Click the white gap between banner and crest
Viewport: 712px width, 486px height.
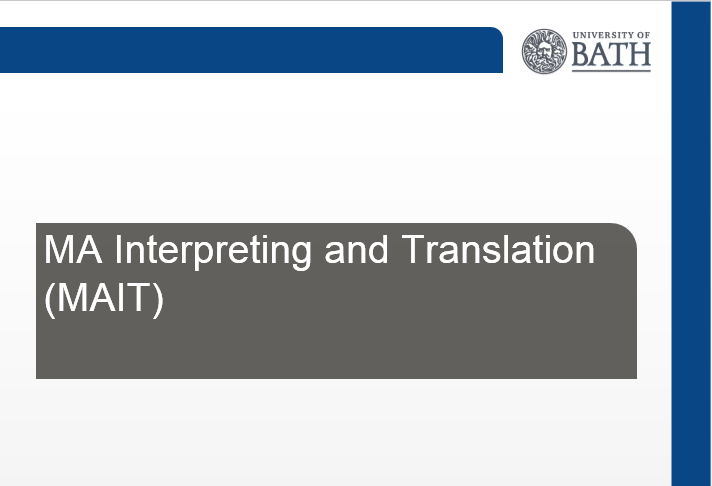click(x=512, y=50)
